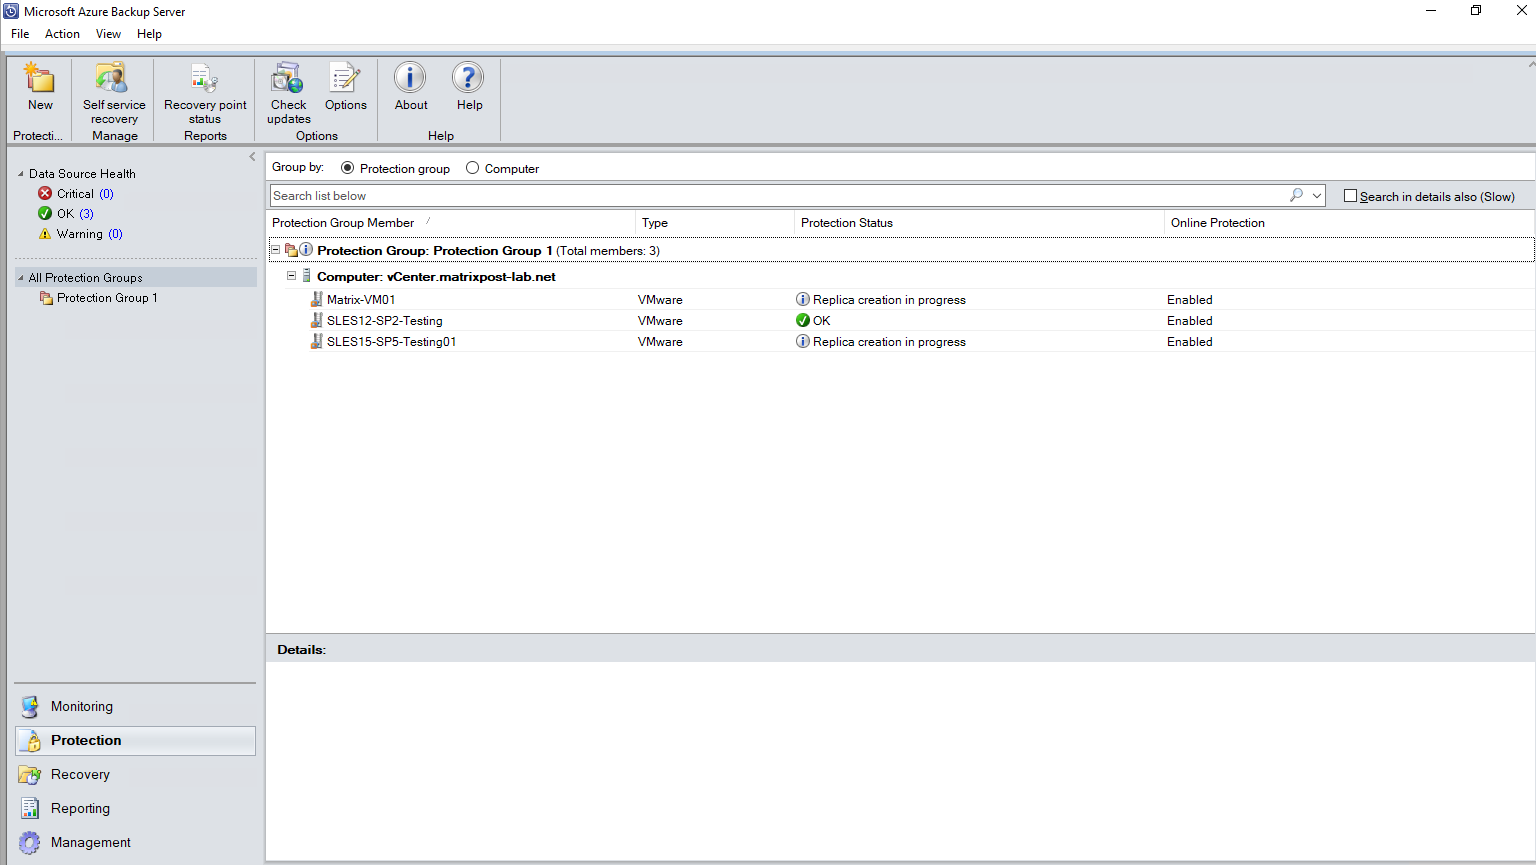The image size is (1536, 865).
Task: Switch to Reporting workspace
Action: (x=135, y=808)
